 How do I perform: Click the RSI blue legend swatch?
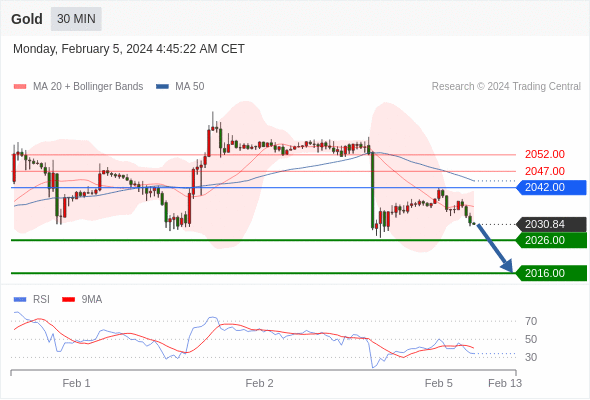coord(20,300)
